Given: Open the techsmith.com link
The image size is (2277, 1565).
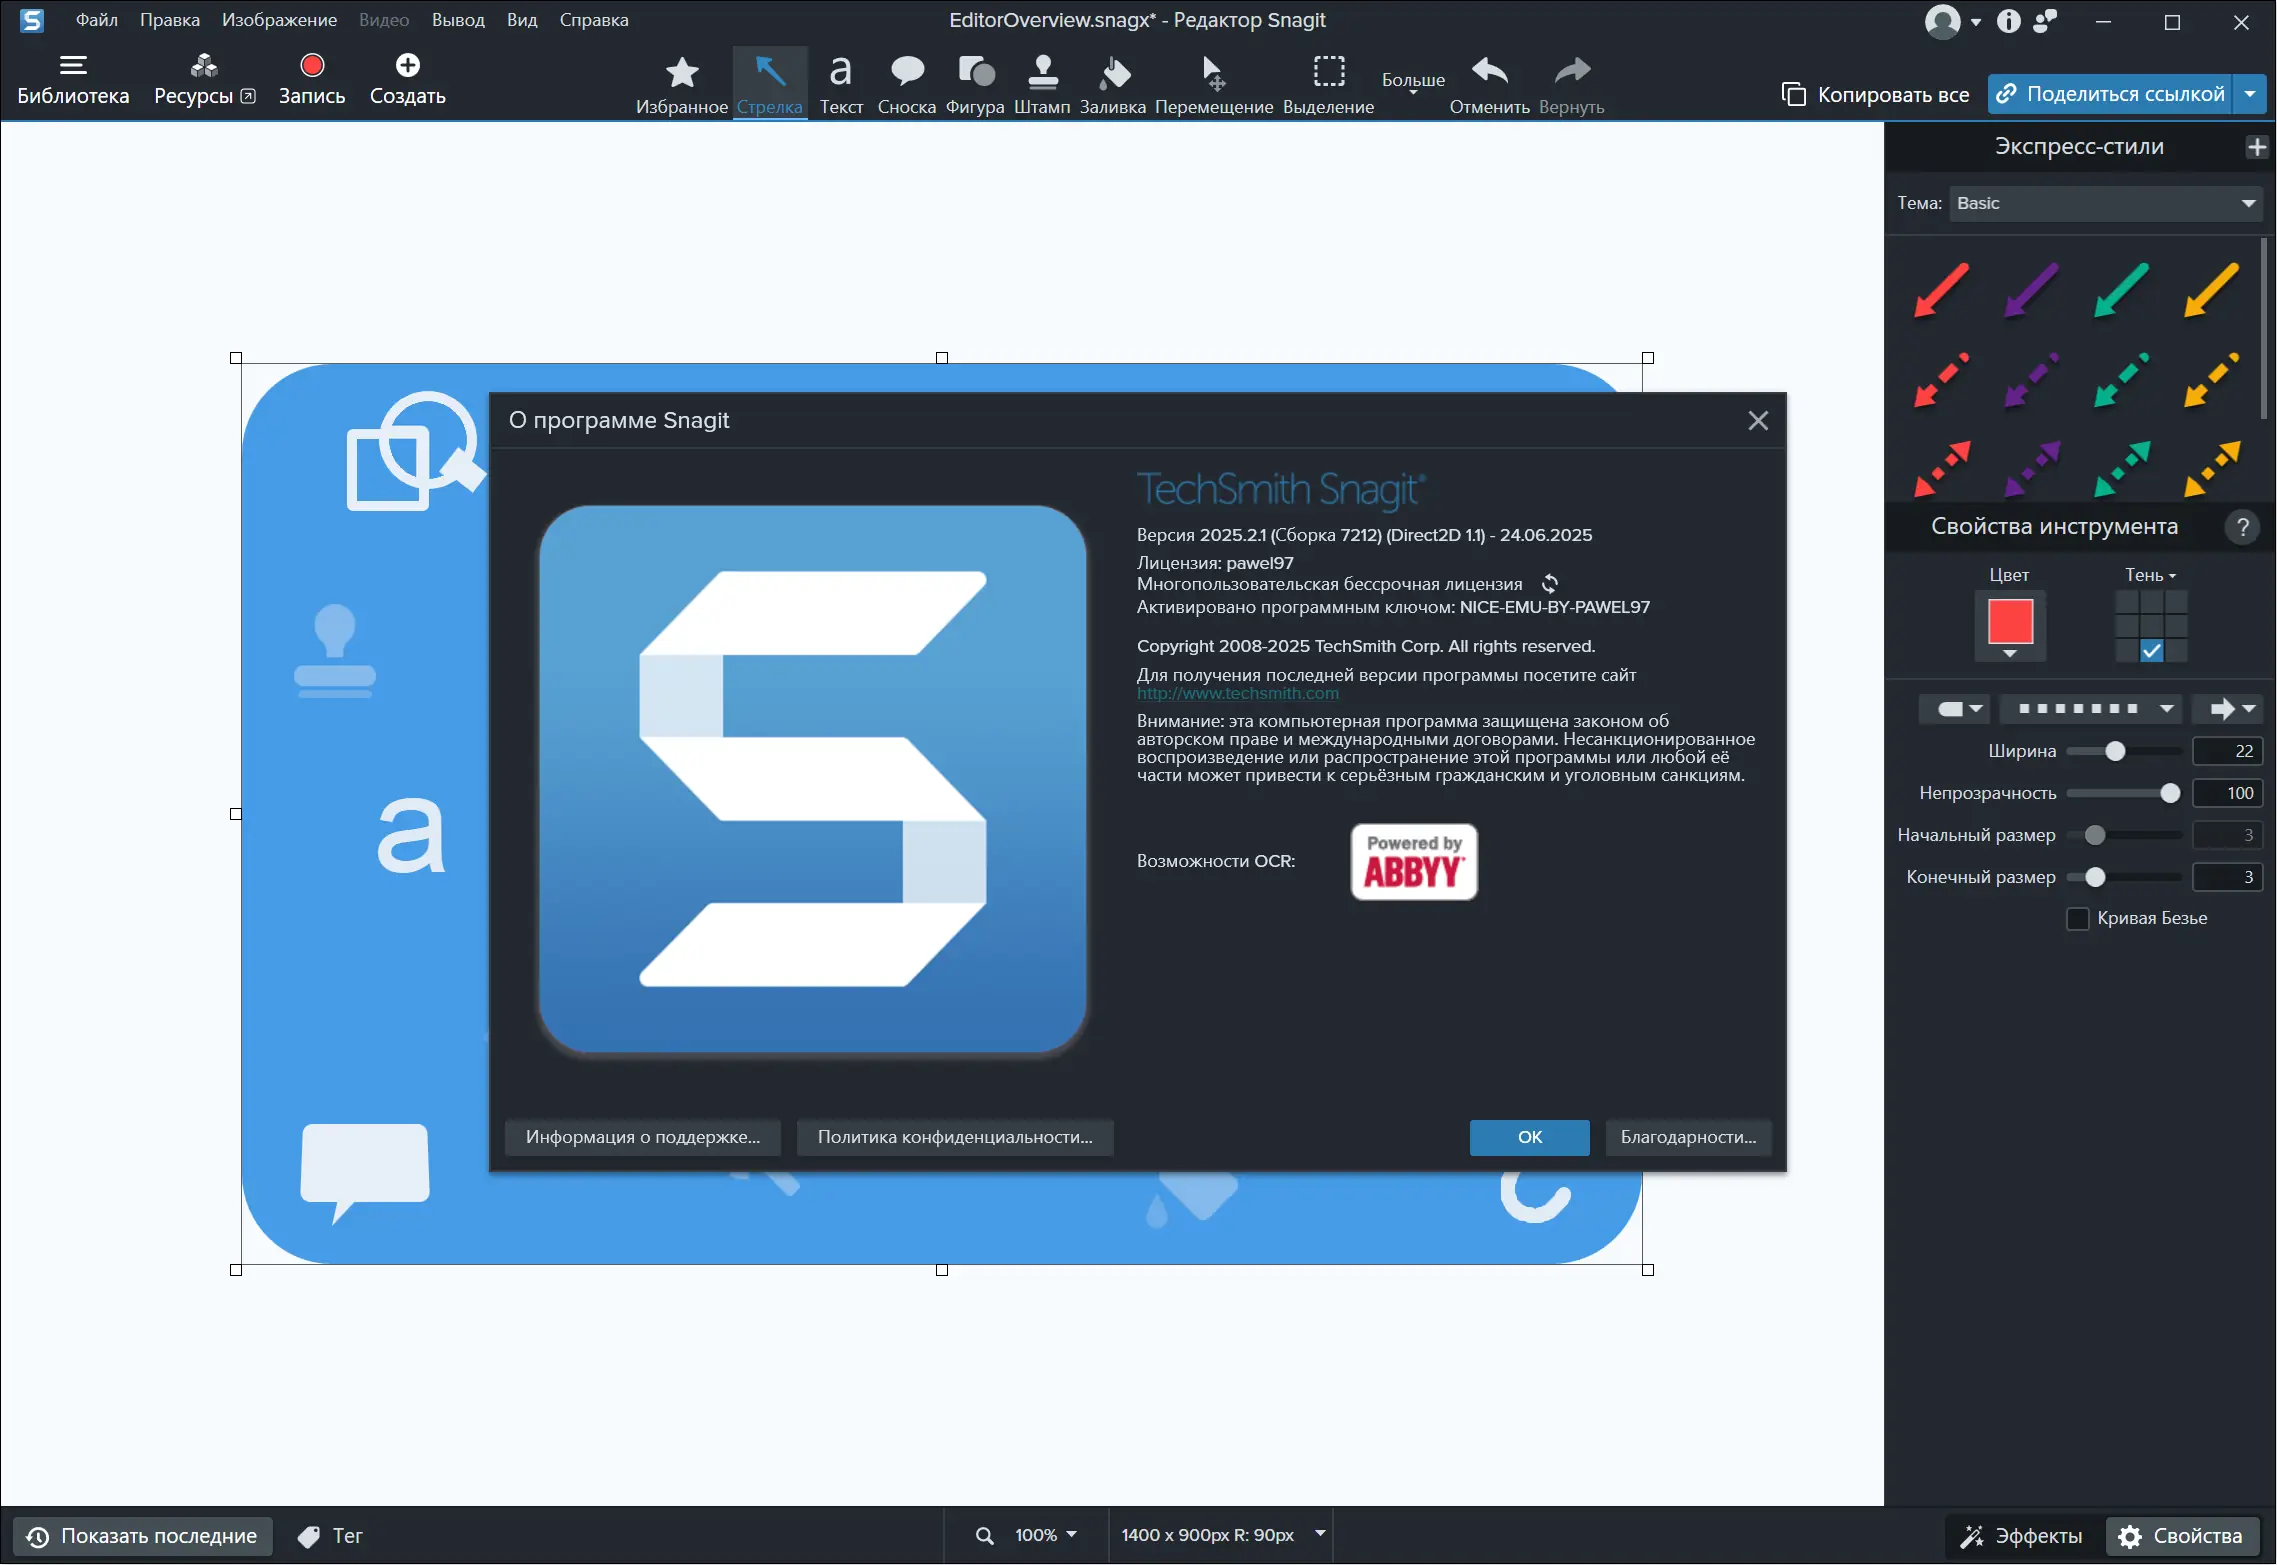Looking at the screenshot, I should pos(1237,694).
